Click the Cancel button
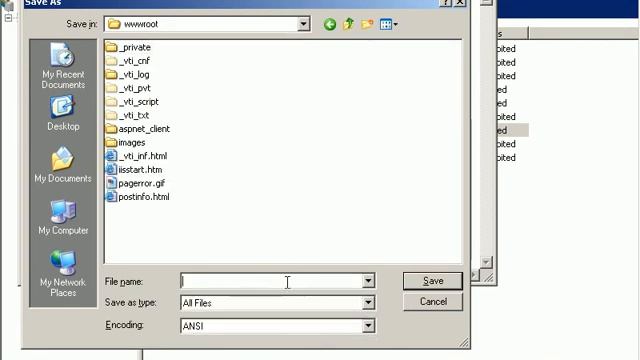The image size is (640, 360). 433,302
